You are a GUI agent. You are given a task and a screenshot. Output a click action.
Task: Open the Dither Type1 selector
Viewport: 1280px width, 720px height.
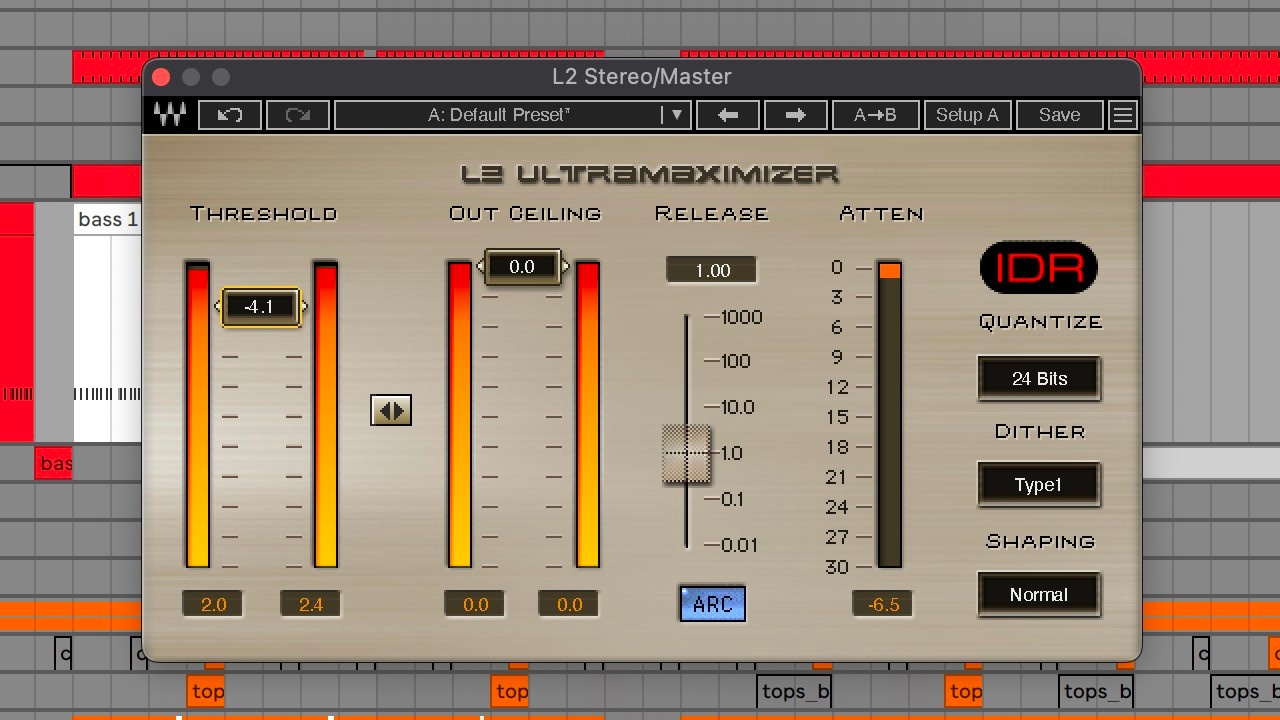click(1039, 485)
